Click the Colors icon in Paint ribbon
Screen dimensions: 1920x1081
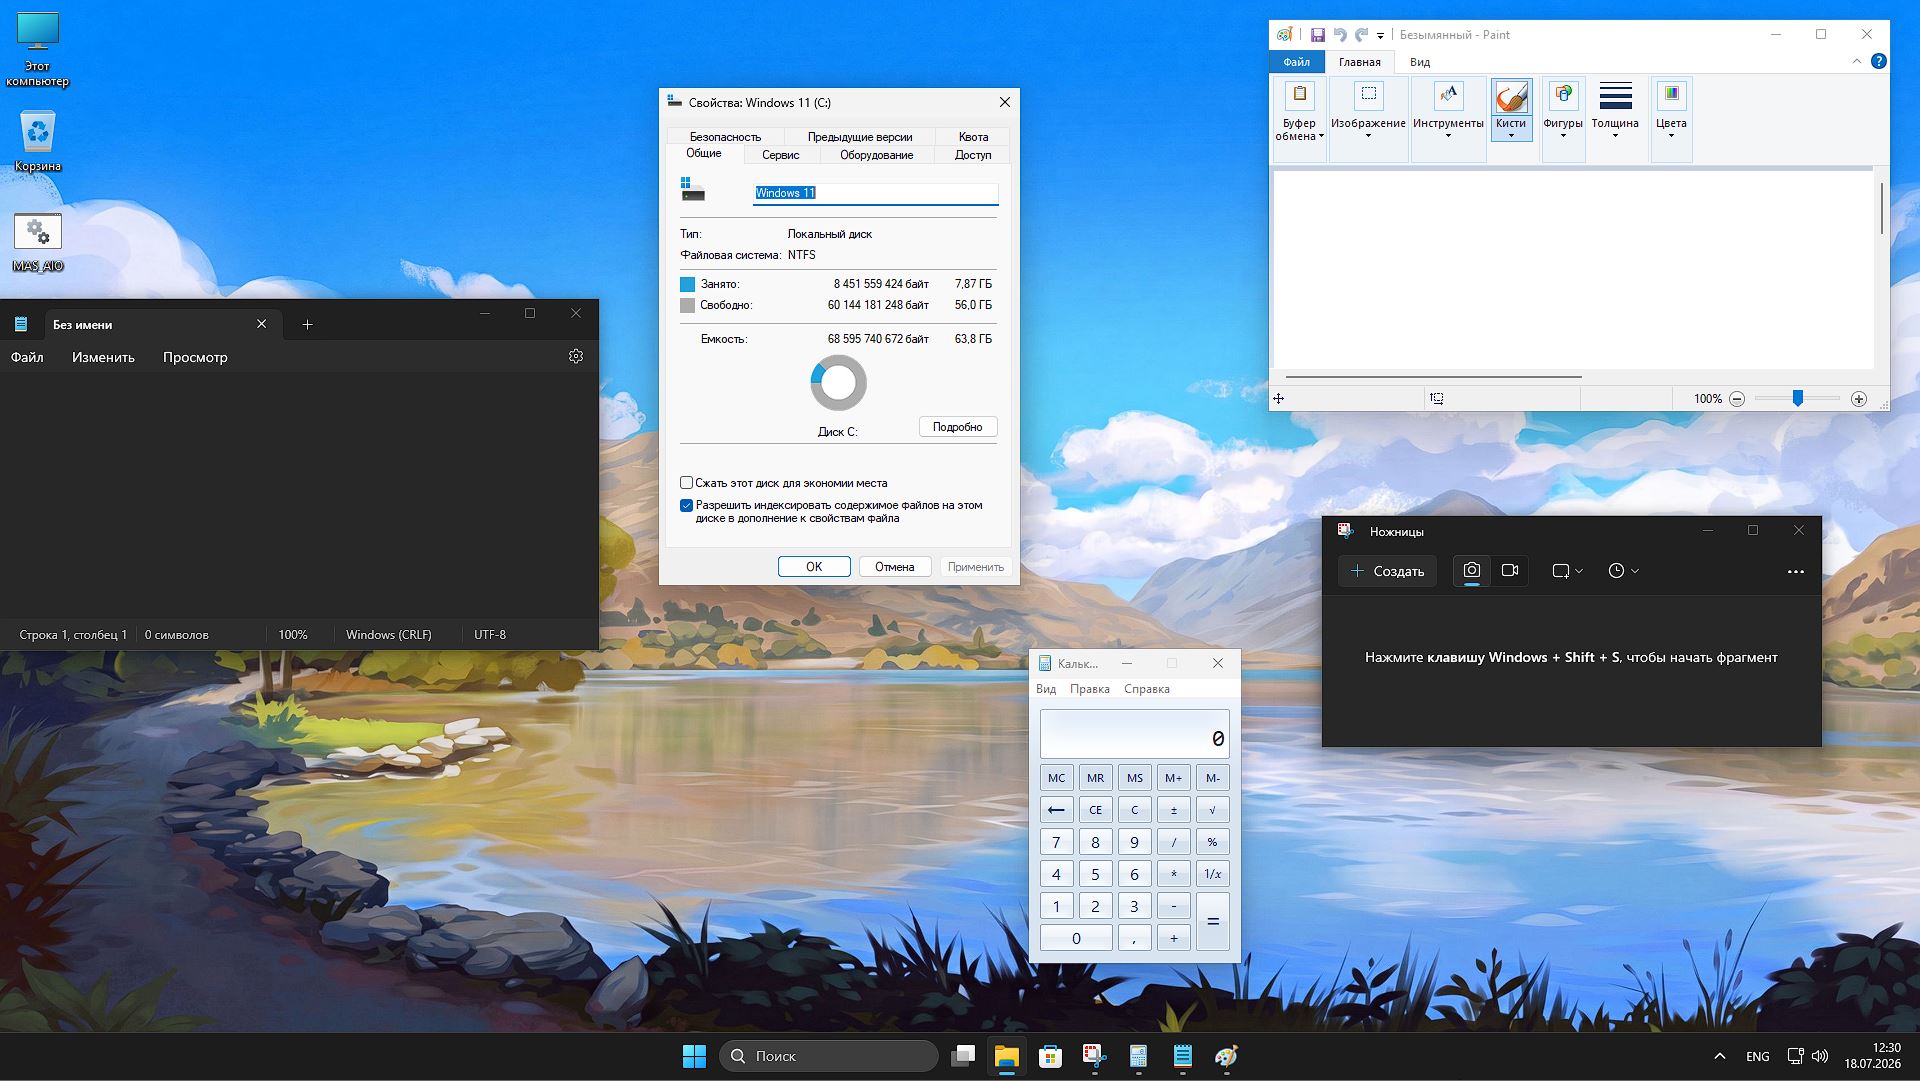(1671, 95)
